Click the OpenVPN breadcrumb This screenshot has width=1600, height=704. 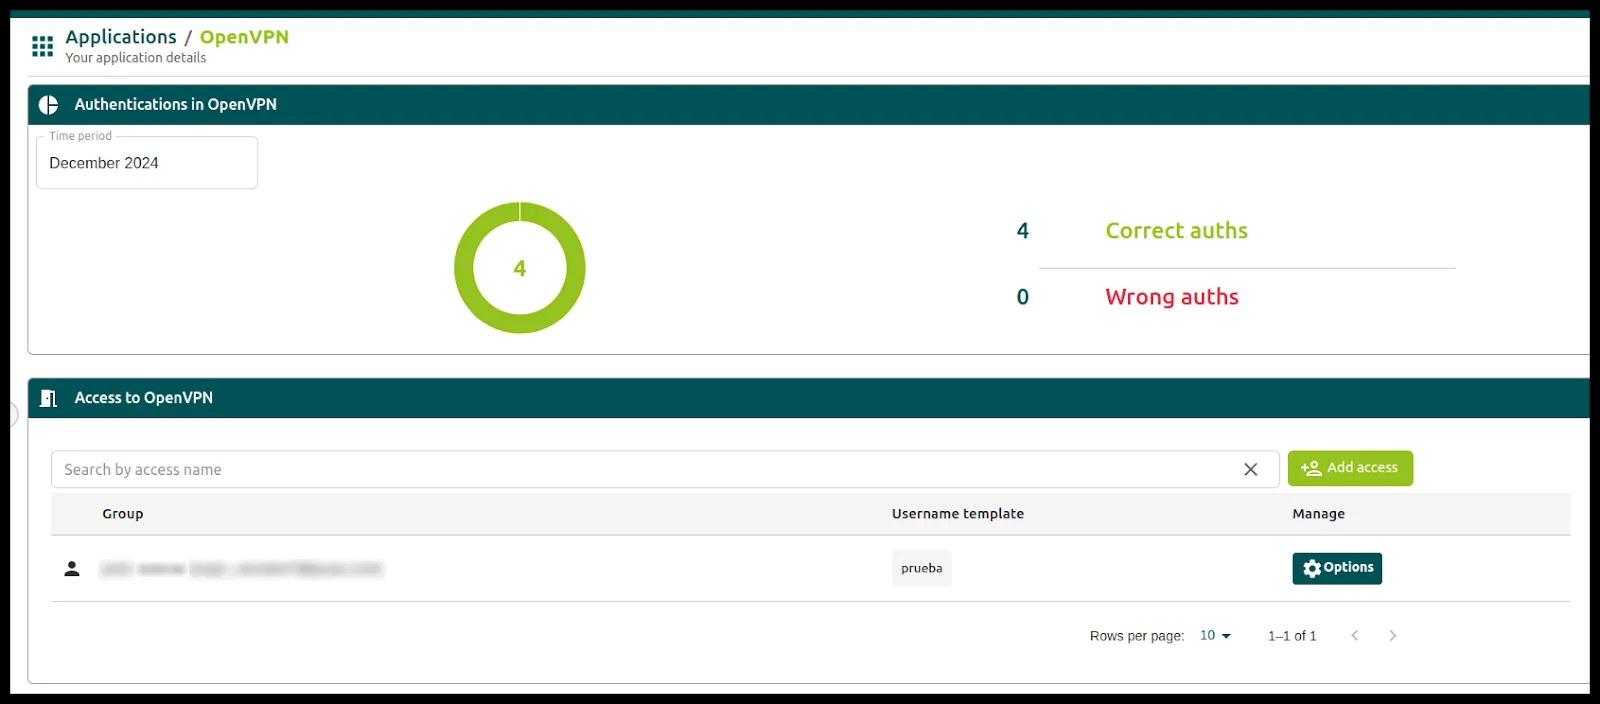pyautogui.click(x=244, y=37)
